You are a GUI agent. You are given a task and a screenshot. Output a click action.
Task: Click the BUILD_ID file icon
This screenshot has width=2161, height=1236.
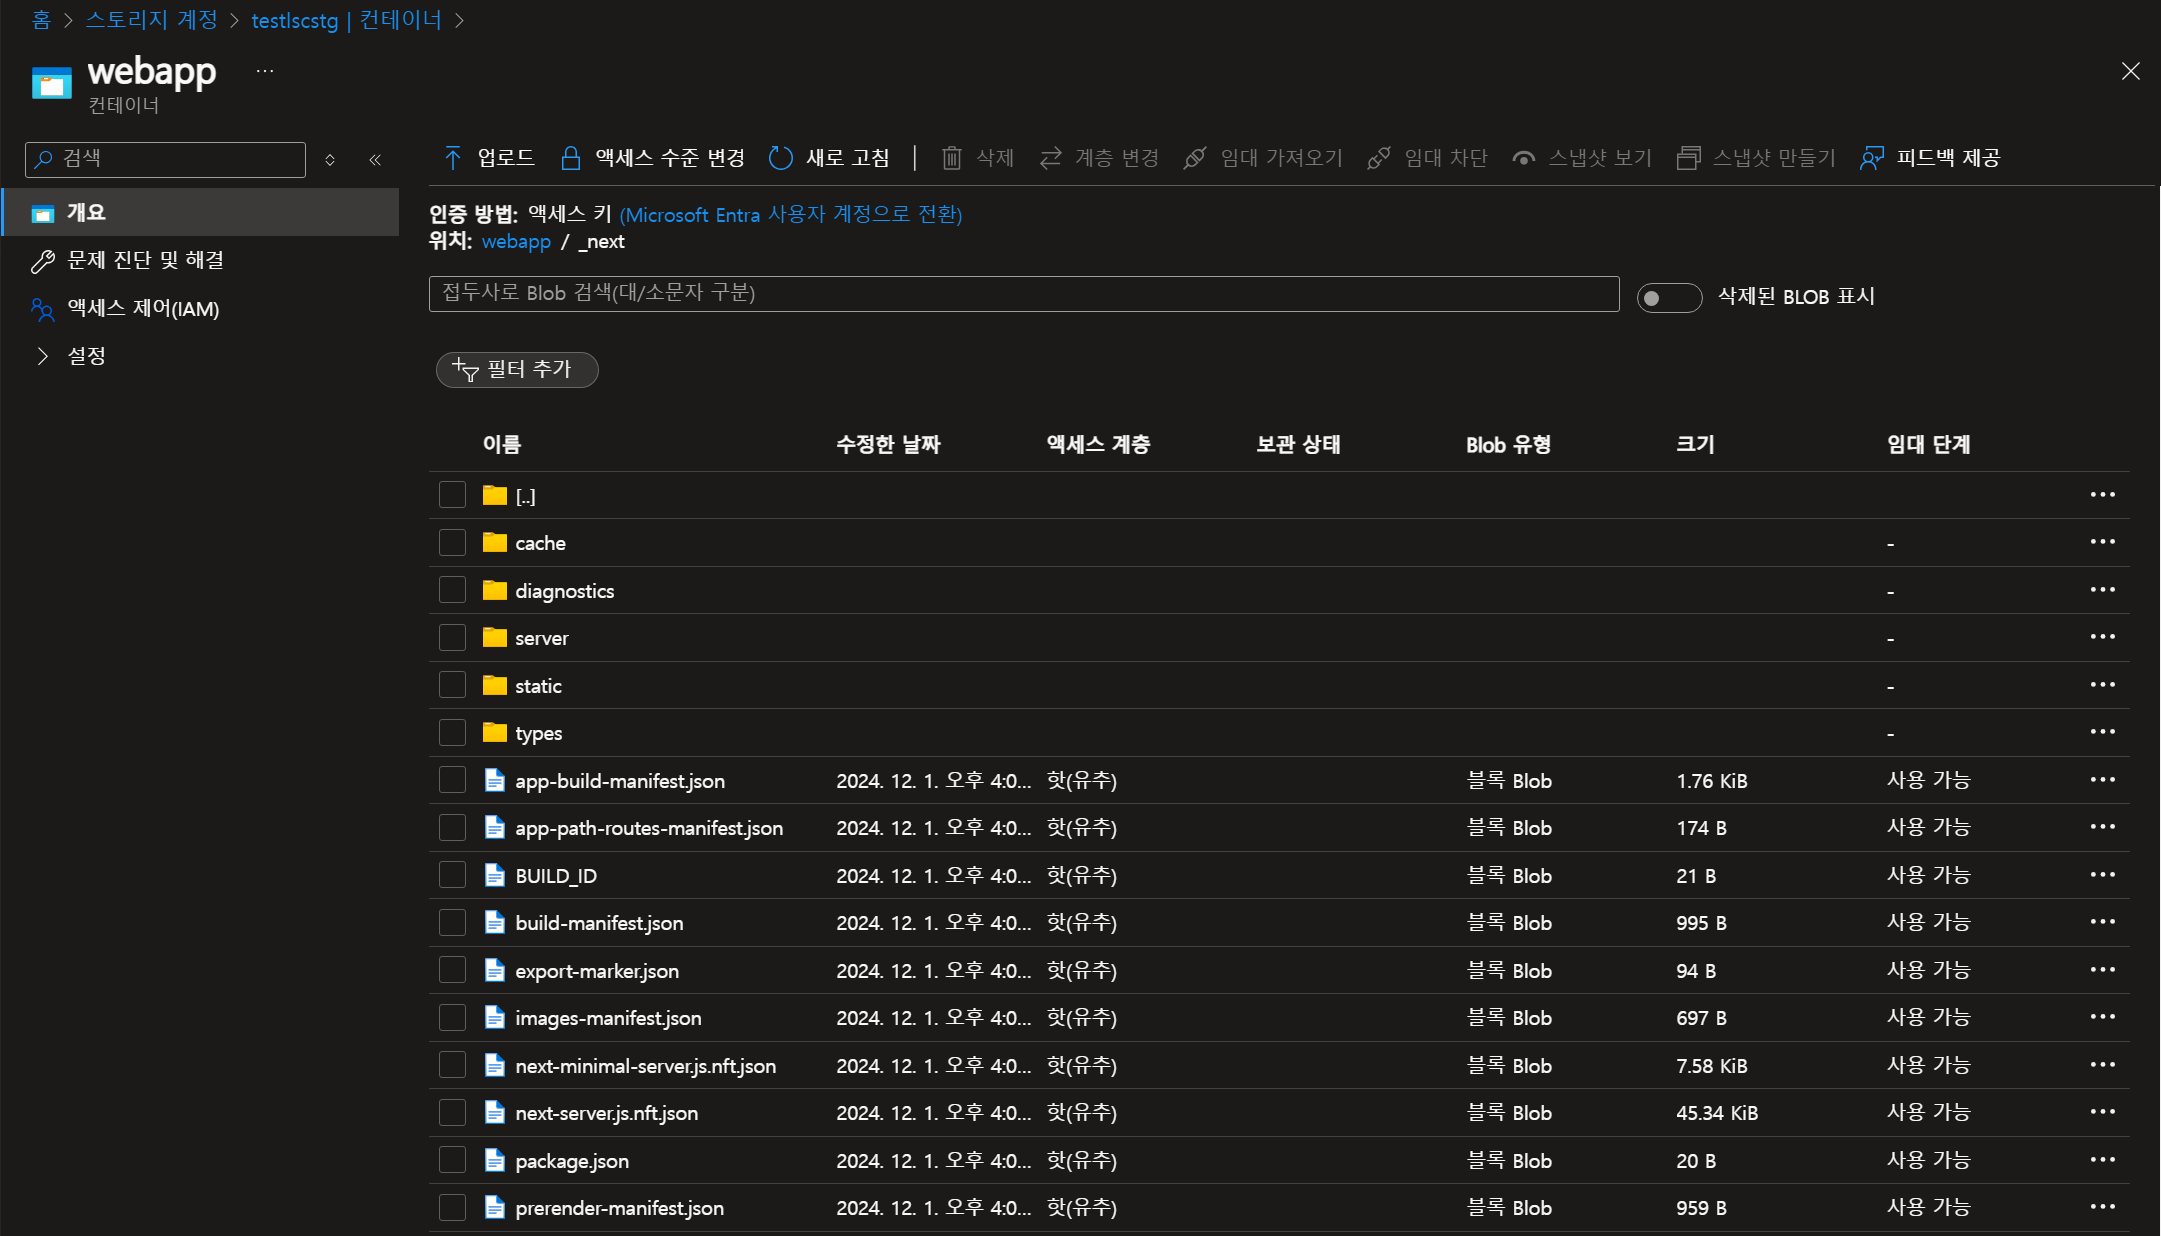click(494, 876)
